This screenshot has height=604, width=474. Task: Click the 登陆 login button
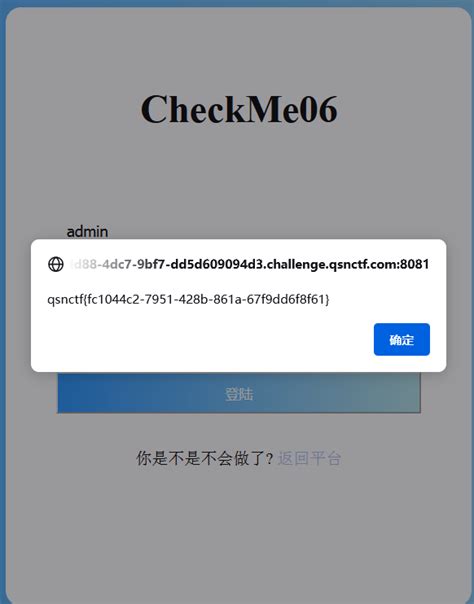(239, 393)
